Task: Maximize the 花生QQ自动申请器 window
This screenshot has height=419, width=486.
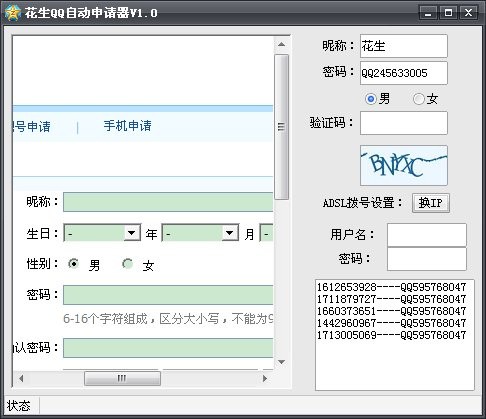Action: 448,13
